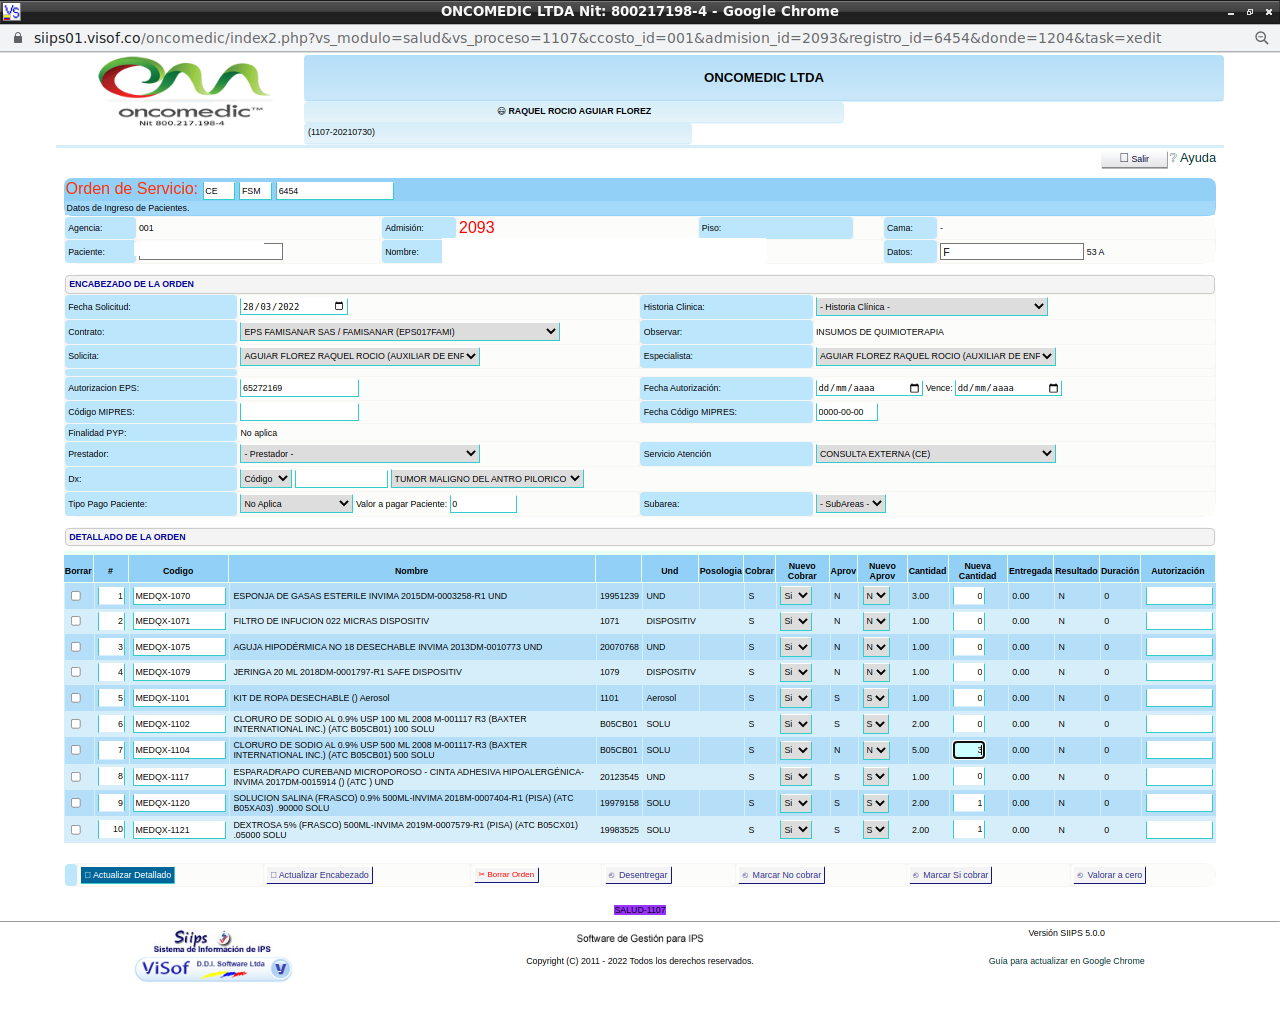Open the Fecha Autorización calendar picker icon
1280x1024 pixels.
pos(914,388)
